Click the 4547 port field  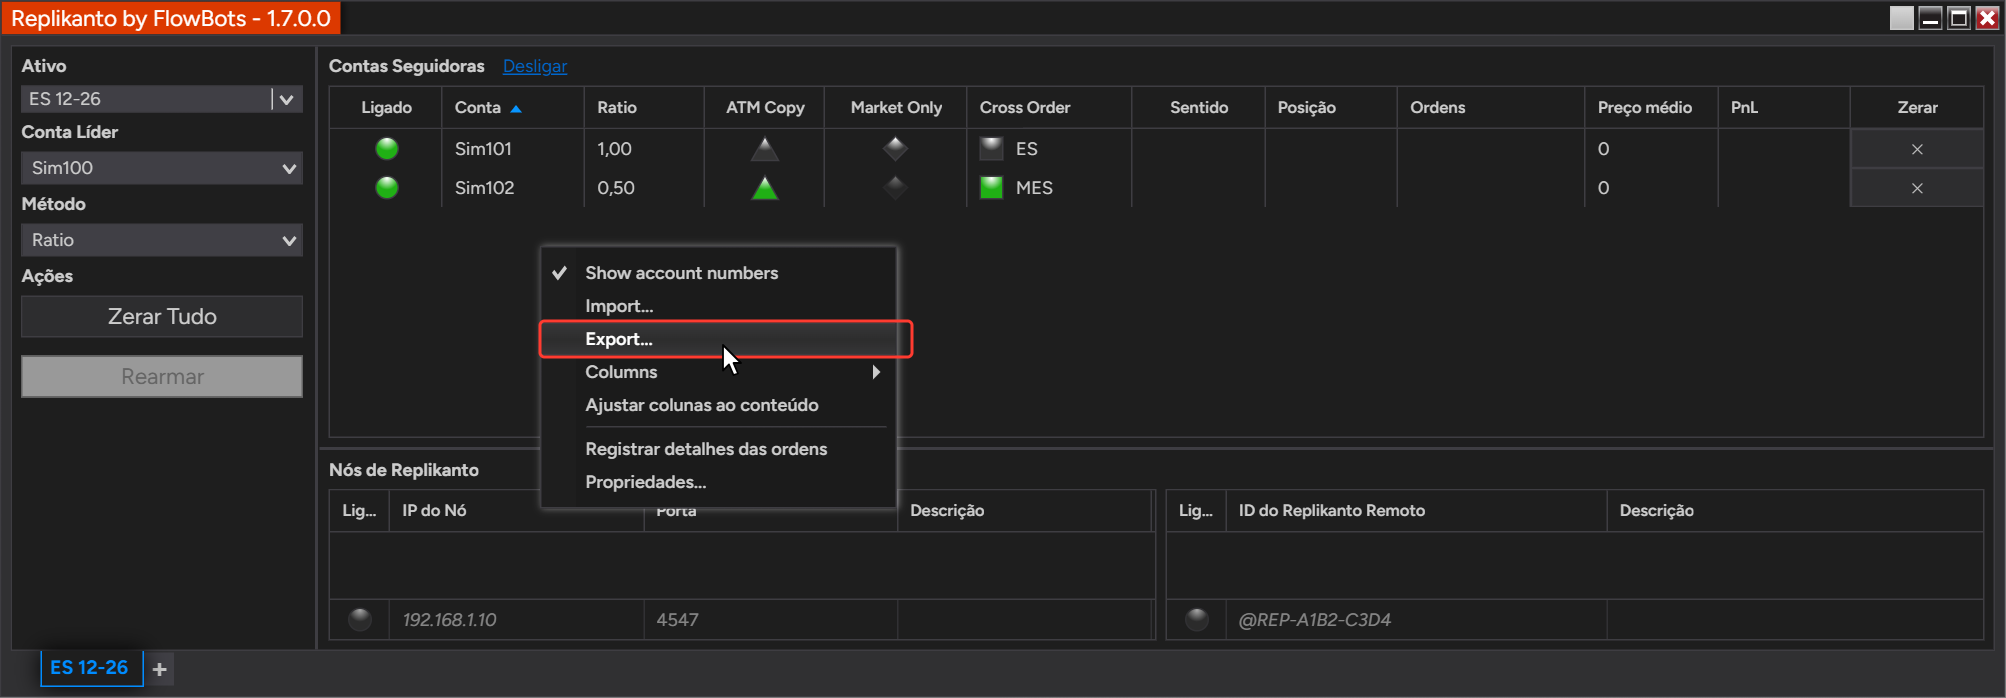(771, 620)
